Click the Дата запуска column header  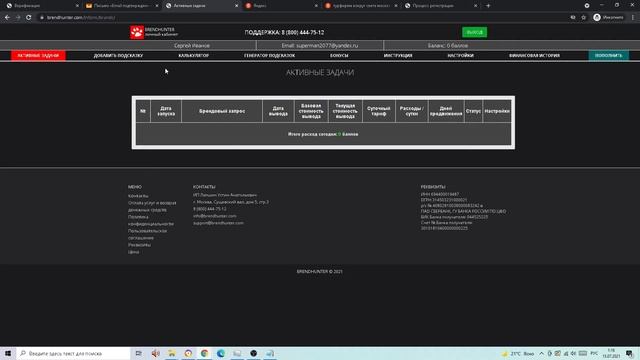click(166, 111)
